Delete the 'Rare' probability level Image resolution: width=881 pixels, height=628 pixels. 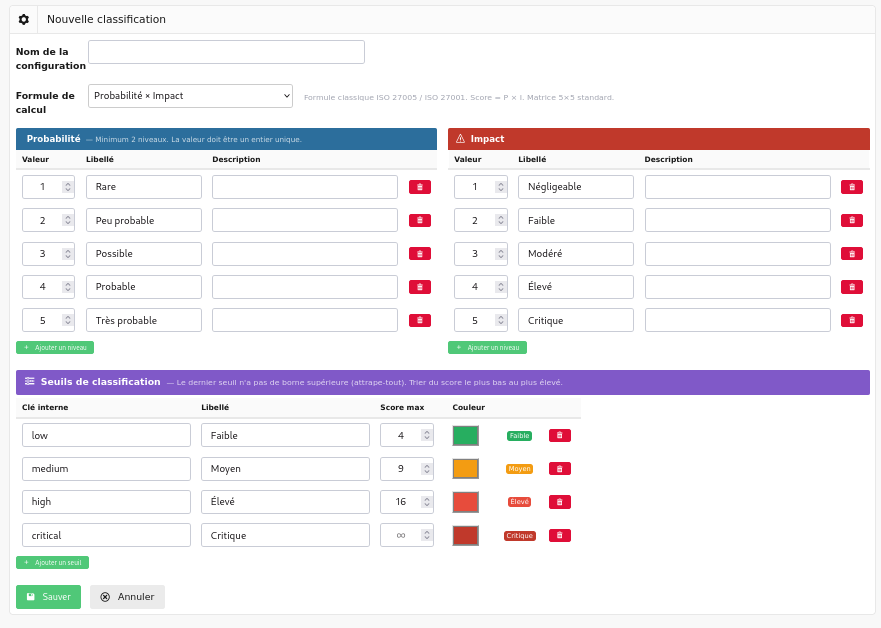coord(420,187)
